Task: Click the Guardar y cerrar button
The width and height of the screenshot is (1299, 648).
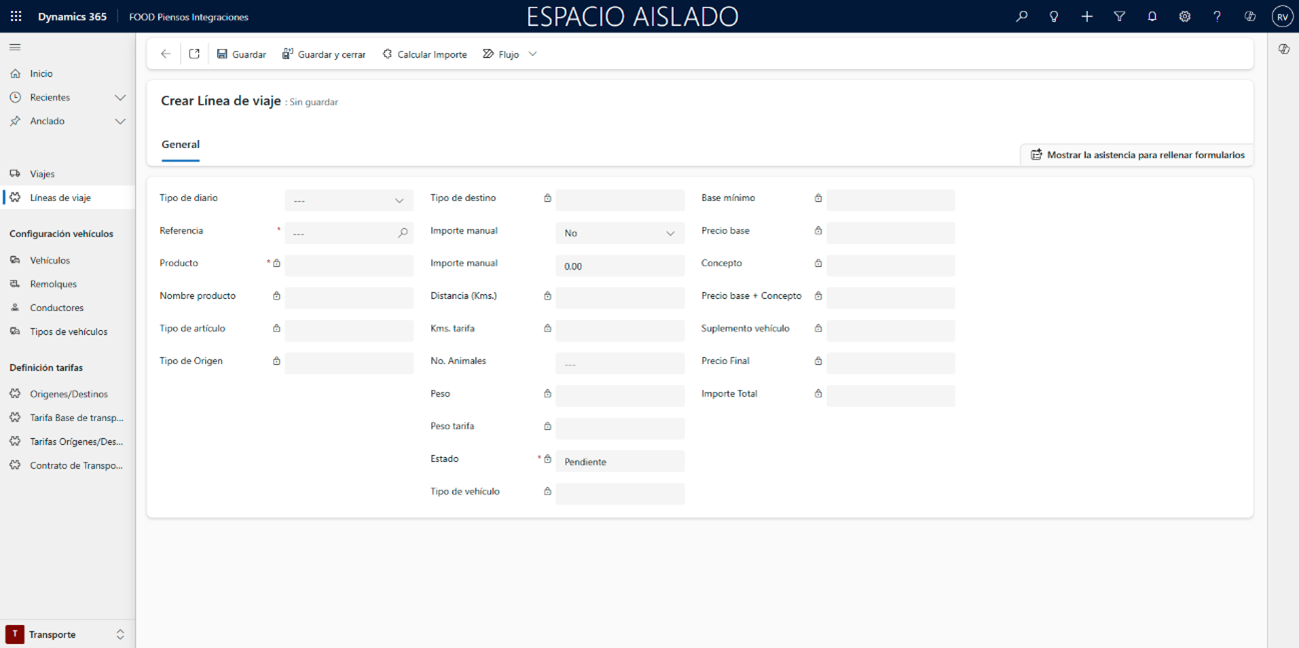Action: pyautogui.click(x=324, y=54)
